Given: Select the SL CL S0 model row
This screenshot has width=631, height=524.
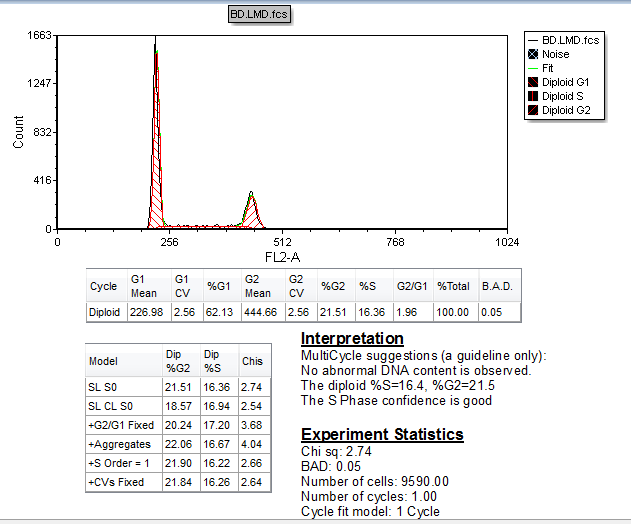Looking at the screenshot, I should click(111, 406).
